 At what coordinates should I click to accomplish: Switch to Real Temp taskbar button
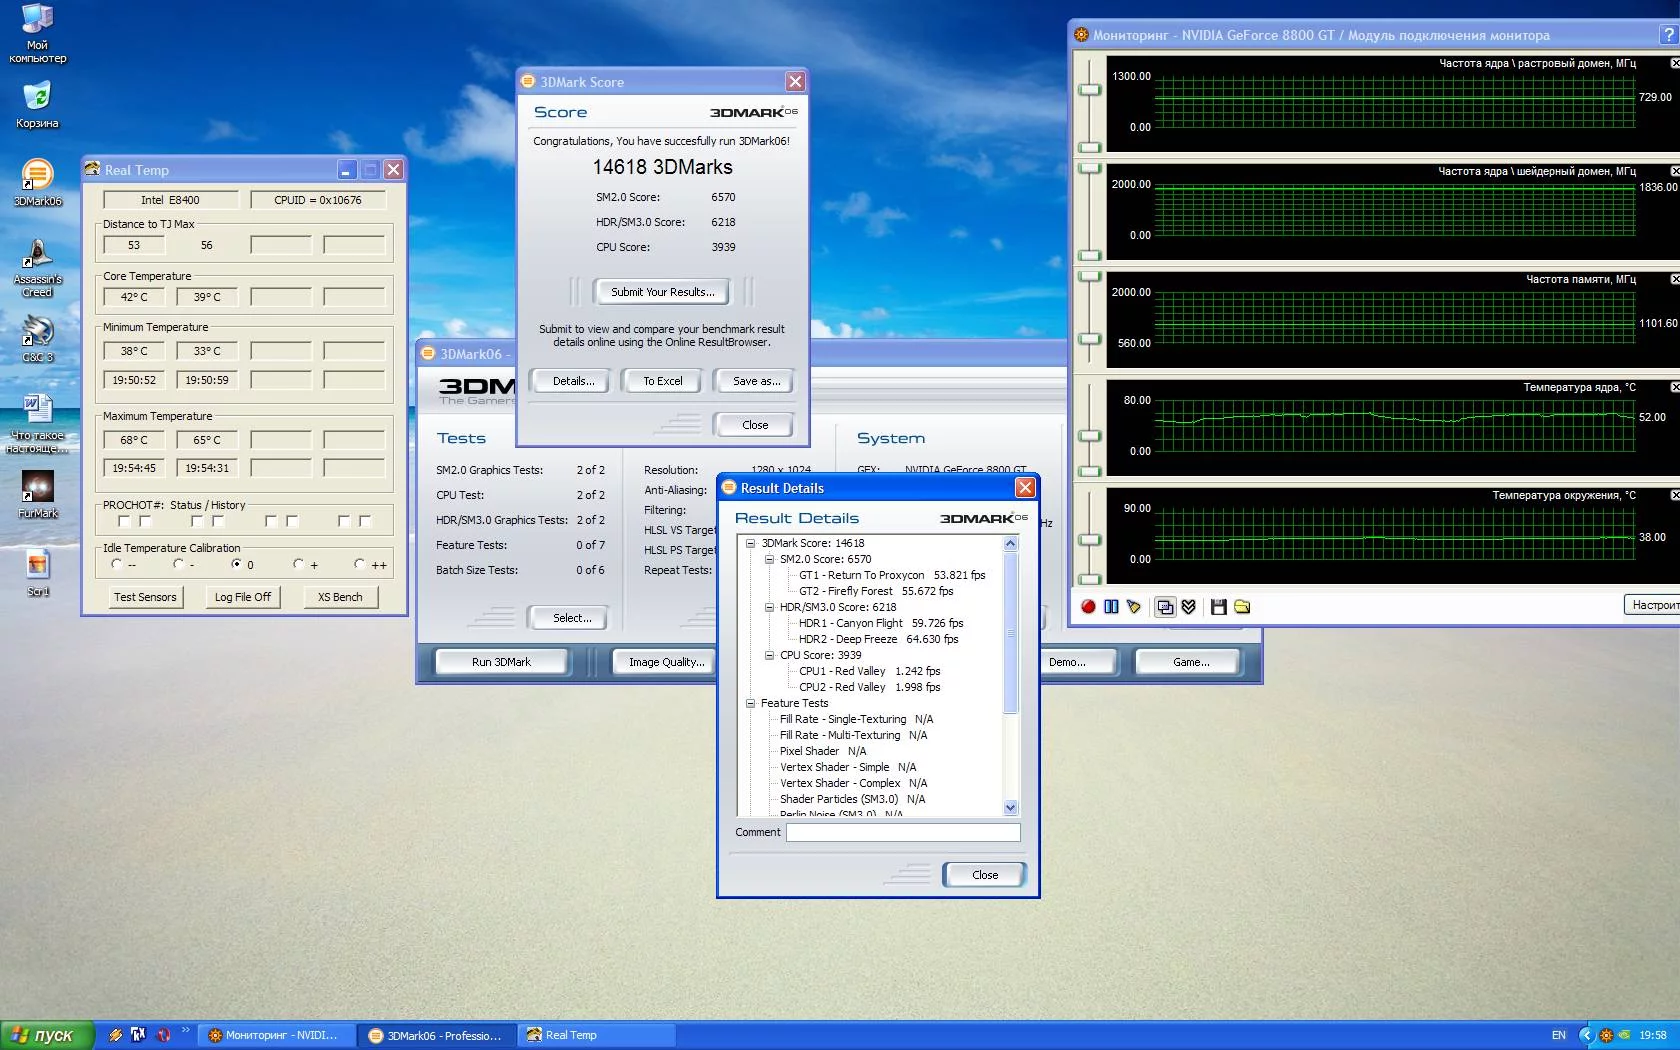598,1035
